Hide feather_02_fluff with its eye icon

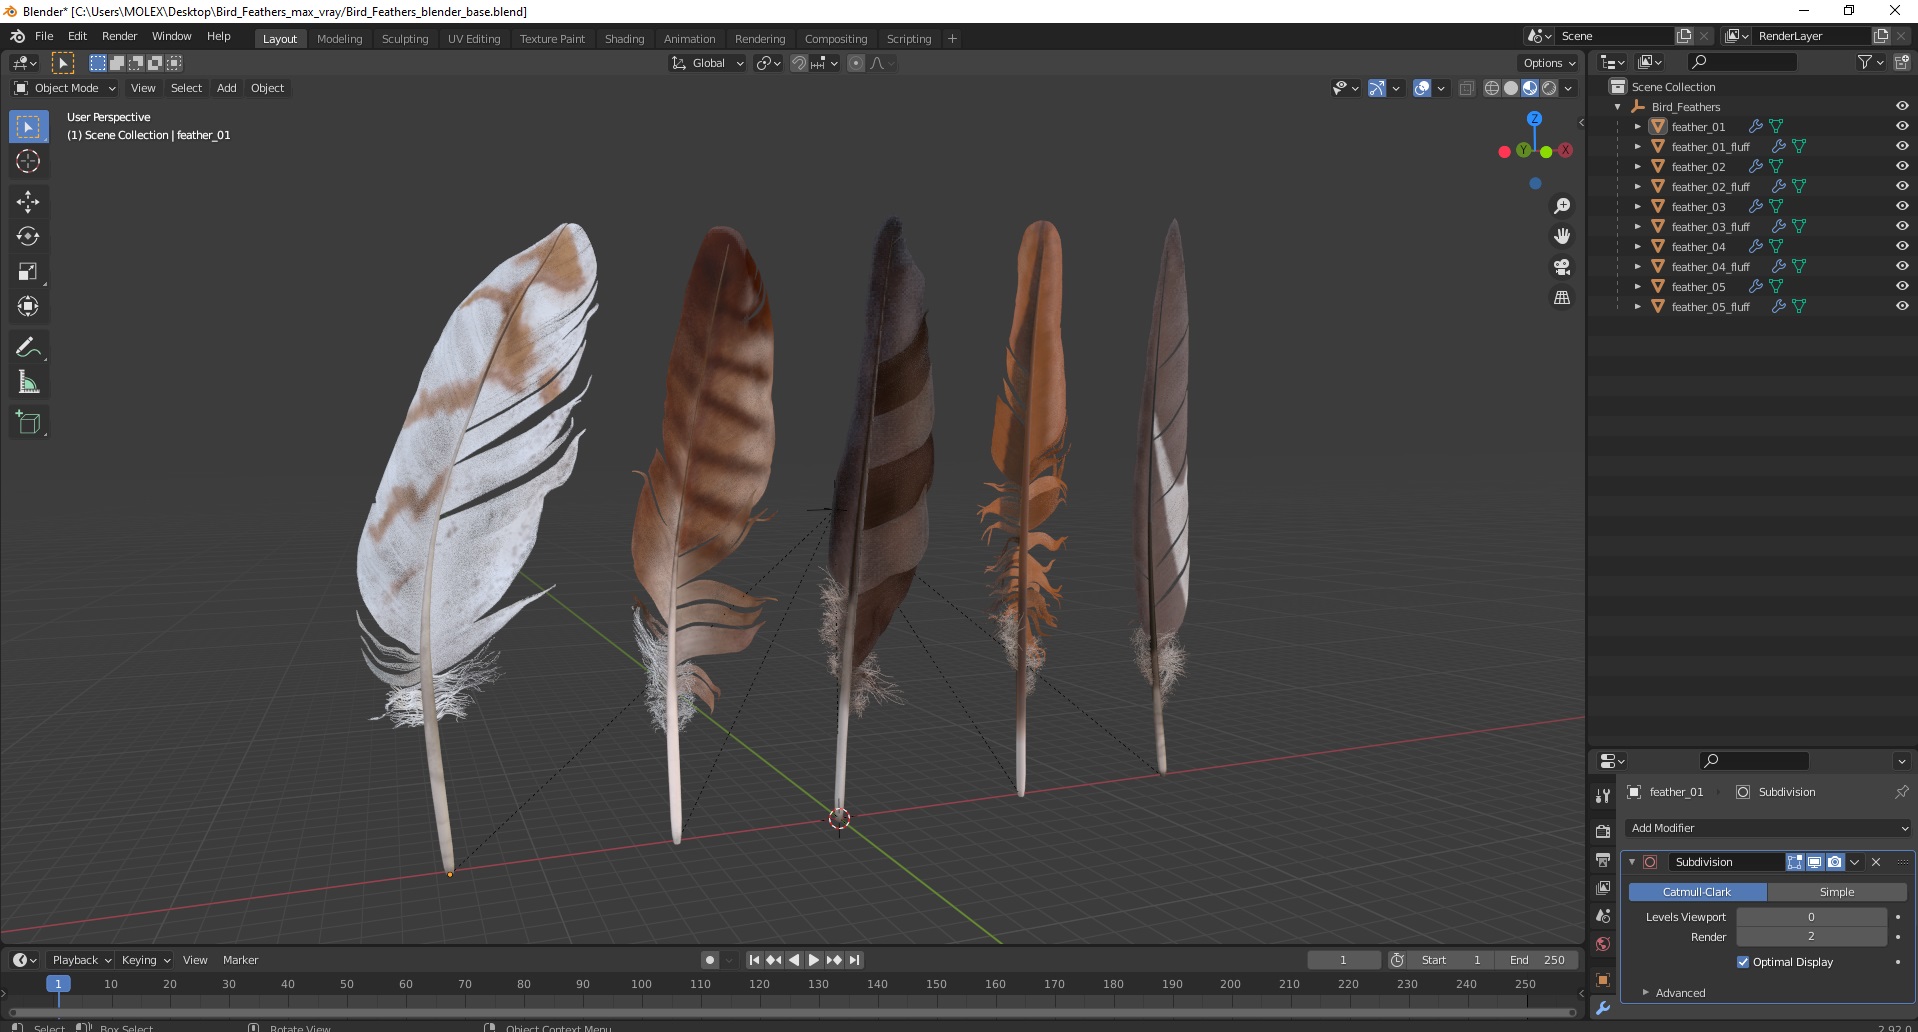[1902, 186]
